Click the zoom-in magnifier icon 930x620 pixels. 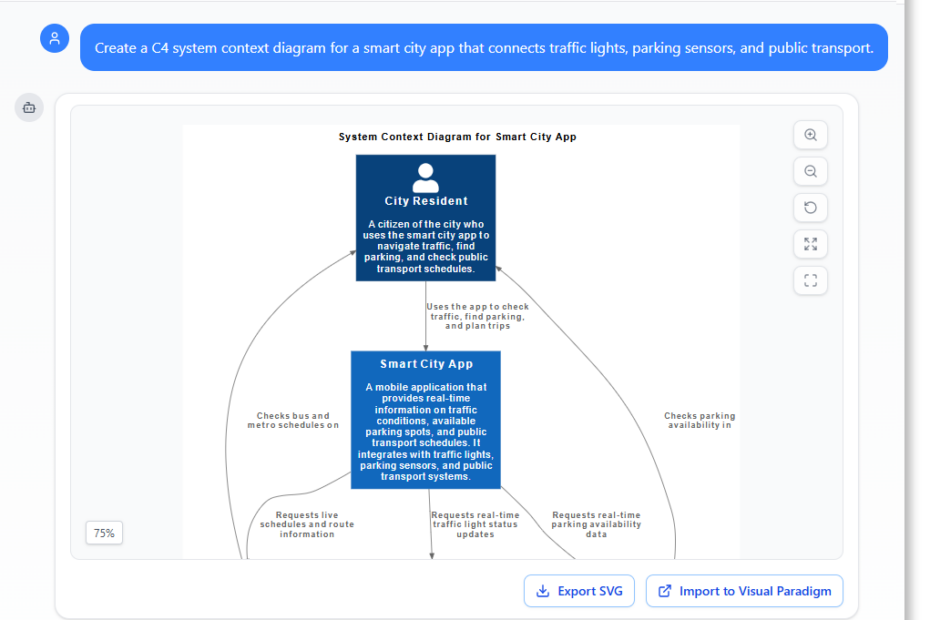[x=810, y=135]
